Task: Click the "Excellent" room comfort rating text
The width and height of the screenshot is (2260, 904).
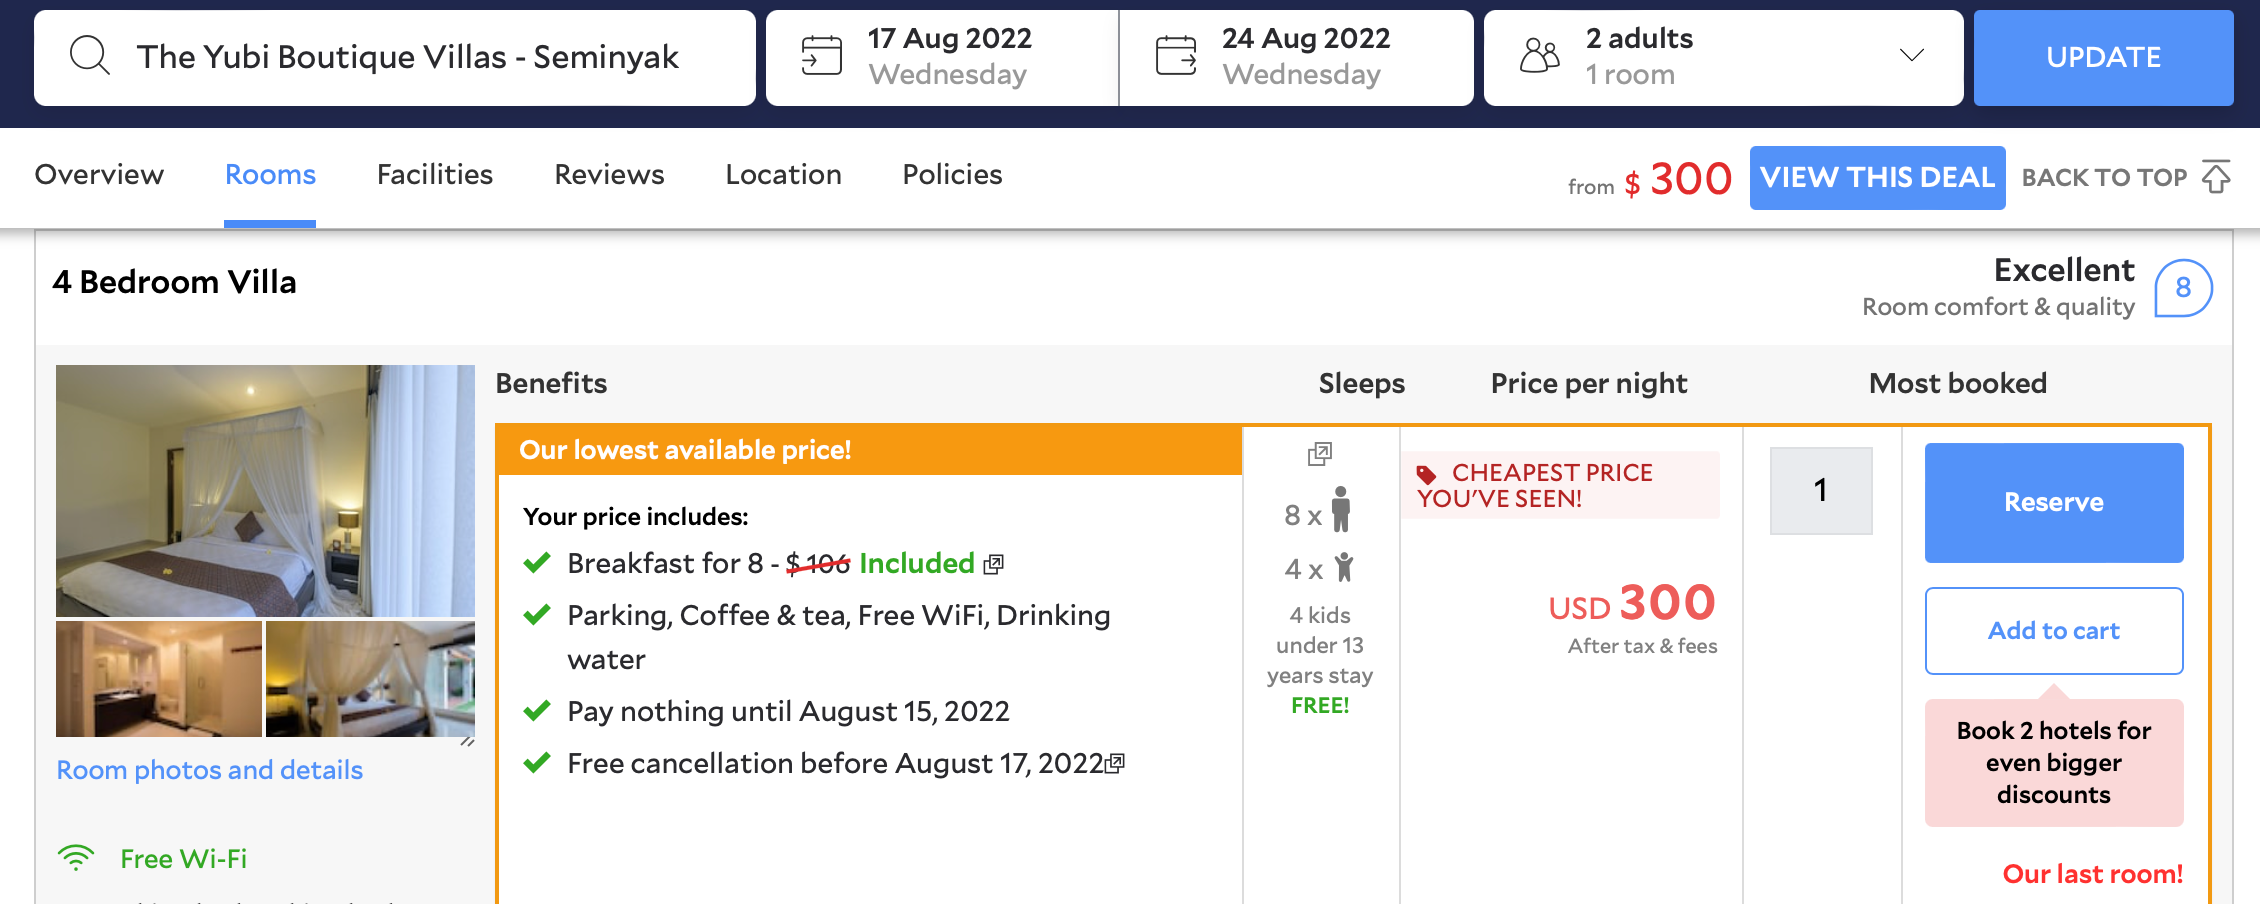Action: (2064, 270)
